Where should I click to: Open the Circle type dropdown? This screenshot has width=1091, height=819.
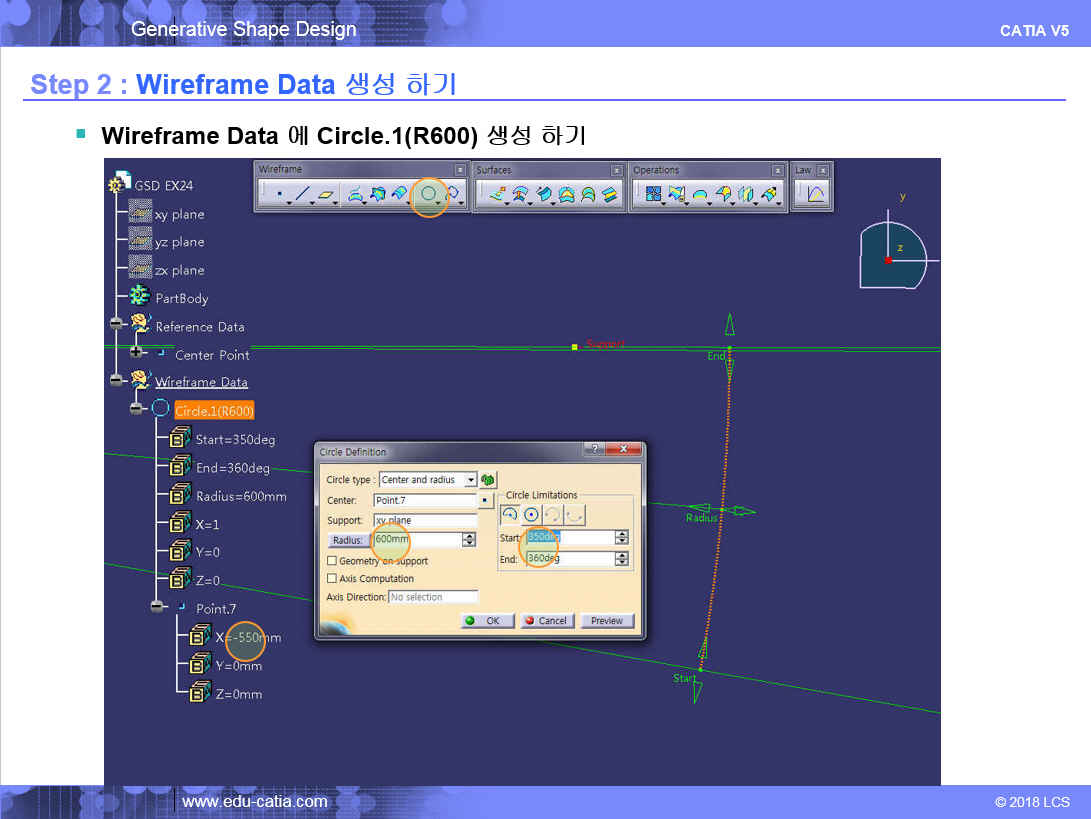tap(470, 480)
